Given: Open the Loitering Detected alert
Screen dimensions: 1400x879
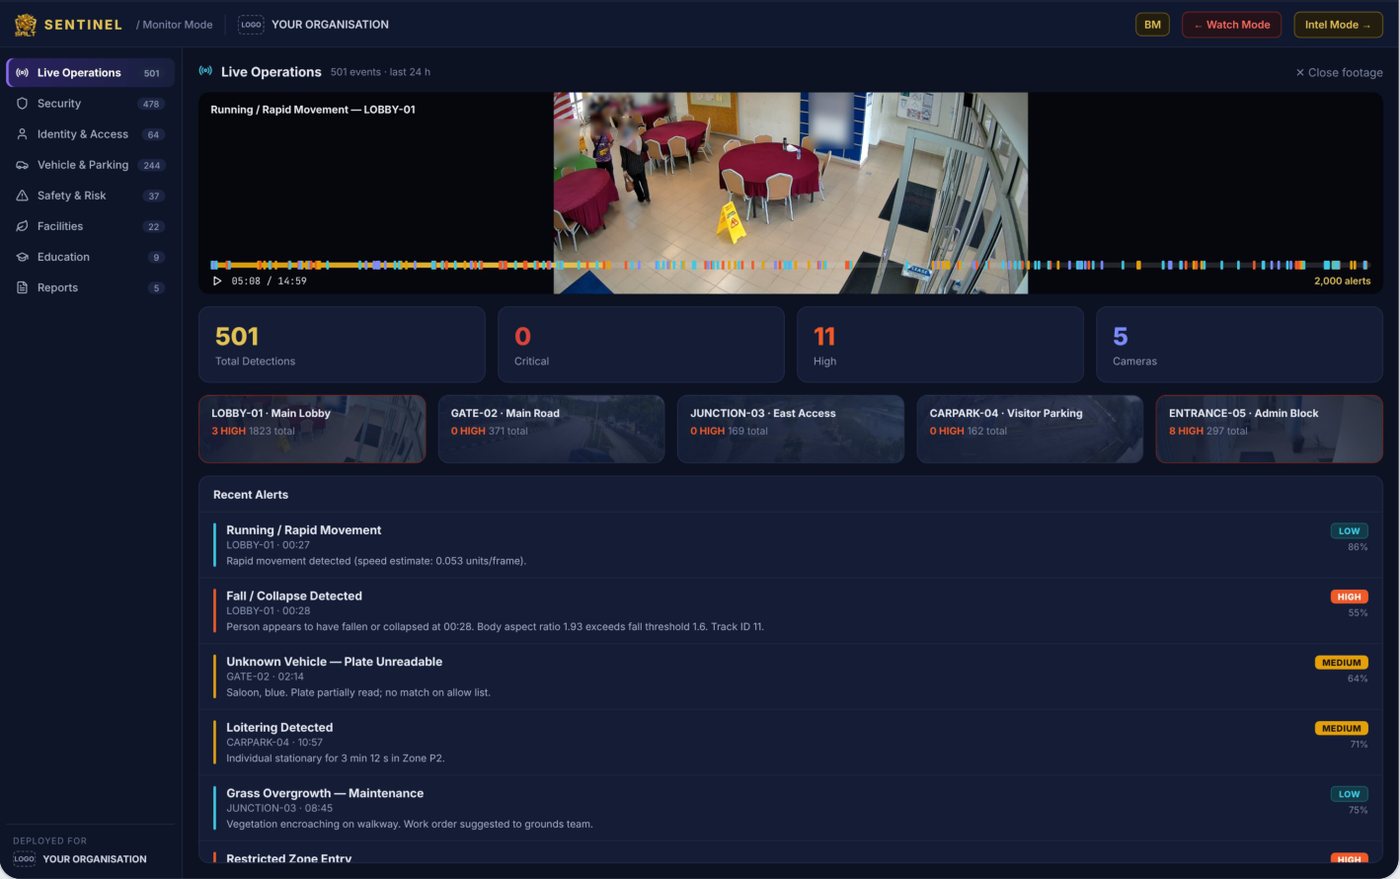Looking at the screenshot, I should 790,742.
